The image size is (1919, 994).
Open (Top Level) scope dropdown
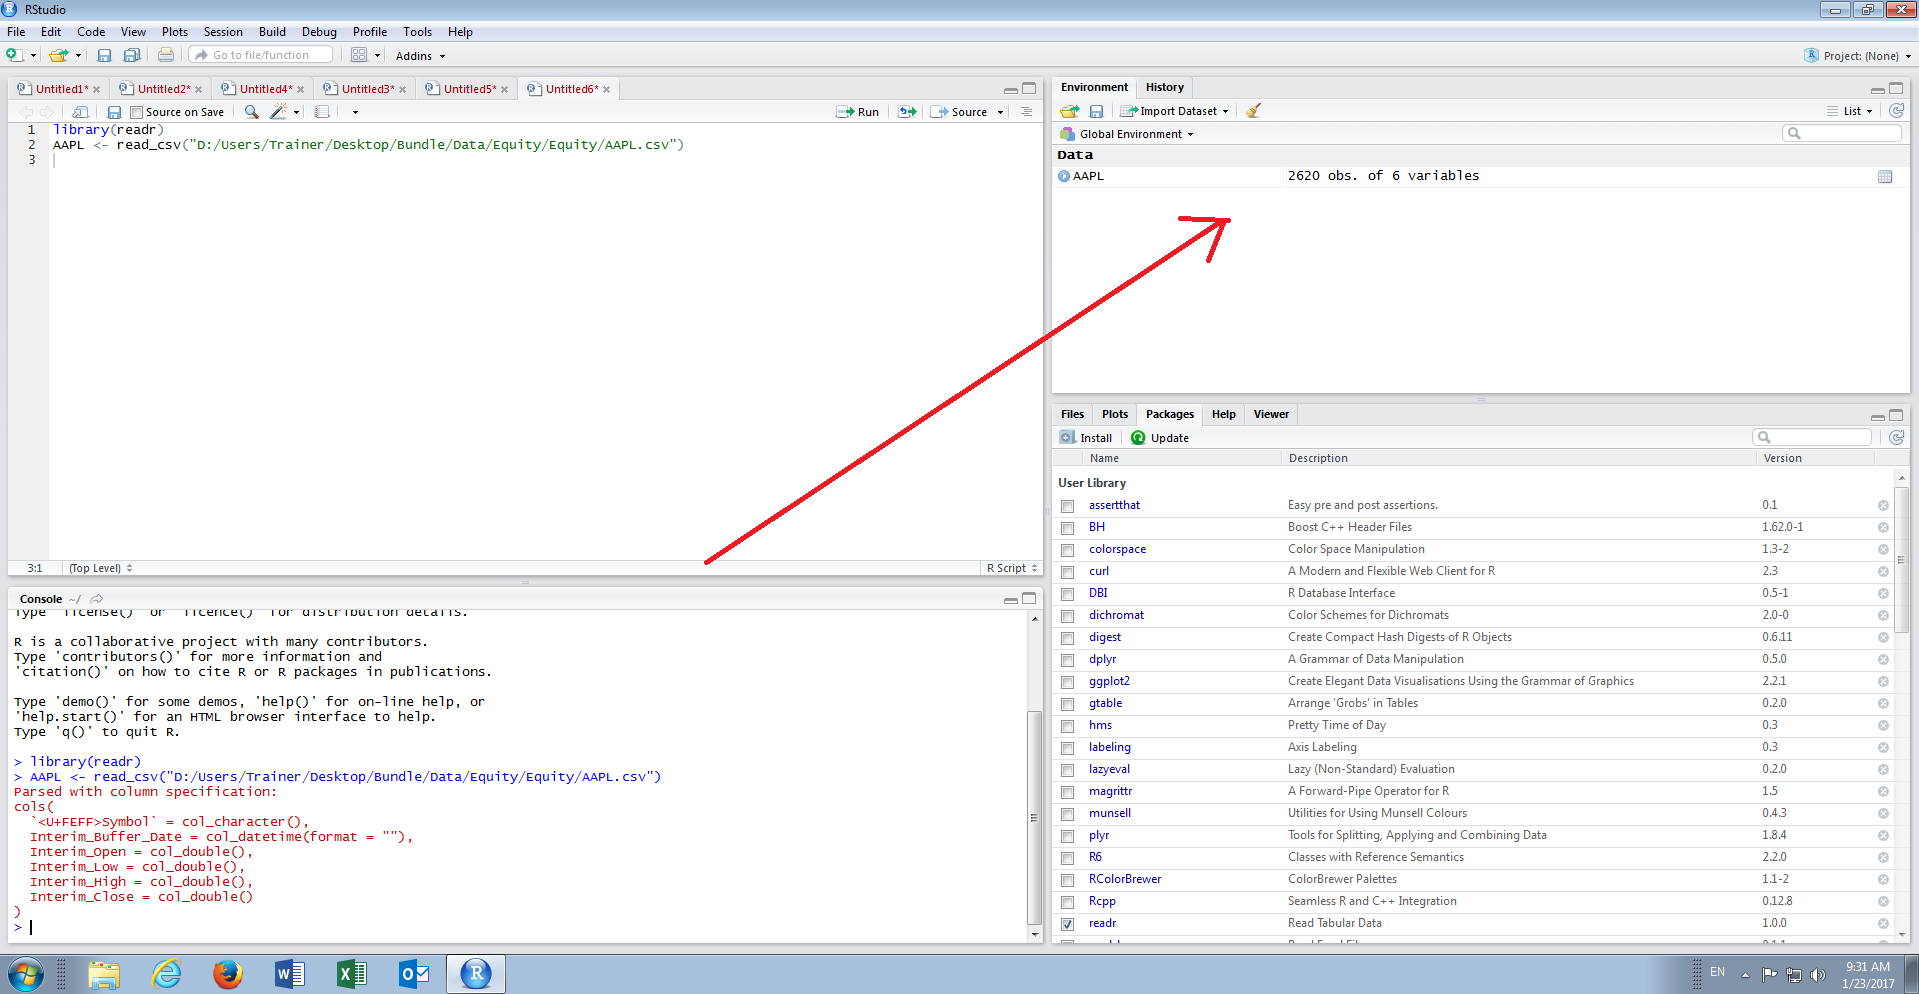point(100,568)
